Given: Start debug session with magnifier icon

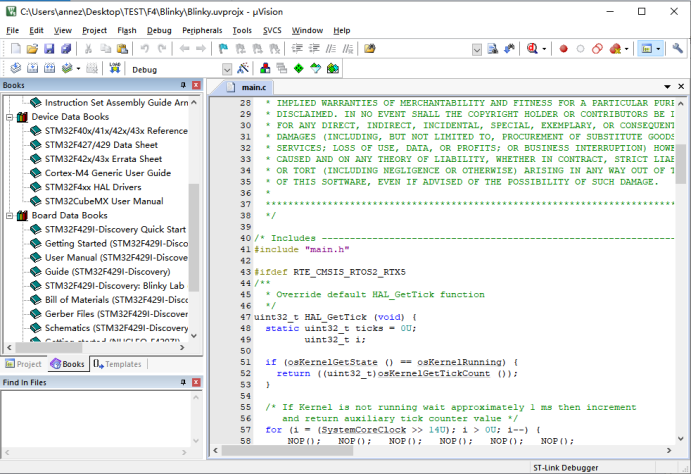Looking at the screenshot, I should click(x=533, y=48).
